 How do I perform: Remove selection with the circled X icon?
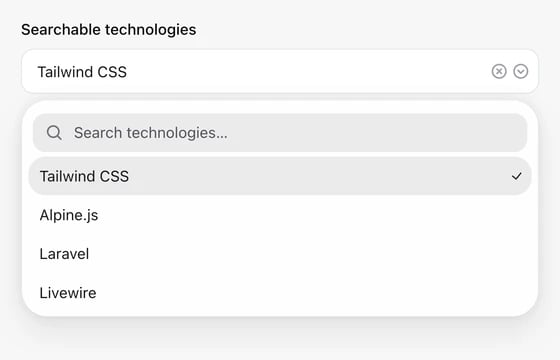pos(499,71)
